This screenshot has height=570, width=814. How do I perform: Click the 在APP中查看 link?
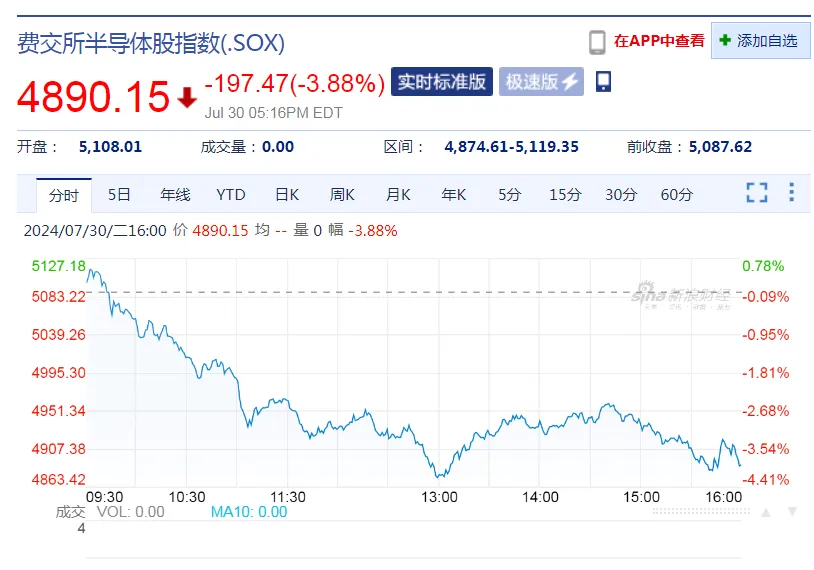(x=659, y=41)
